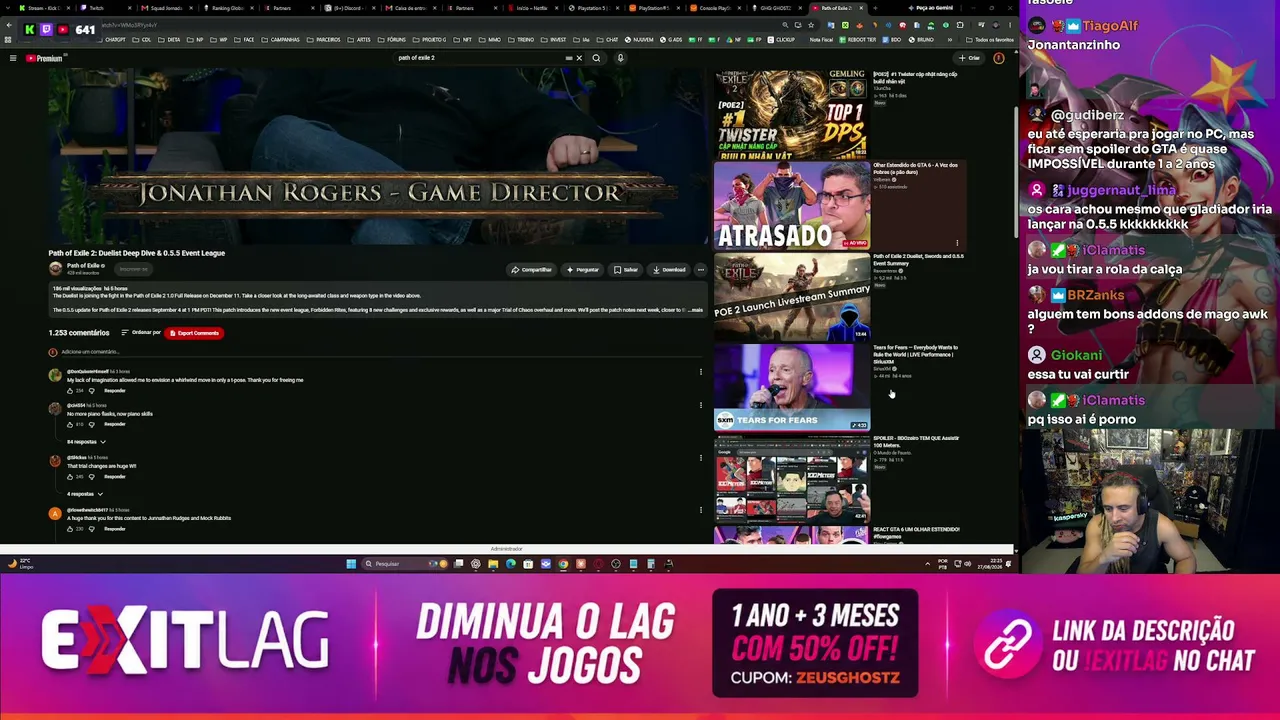The image size is (1280, 720).
Task: Click the red Export Comments button
Action: (x=195, y=333)
